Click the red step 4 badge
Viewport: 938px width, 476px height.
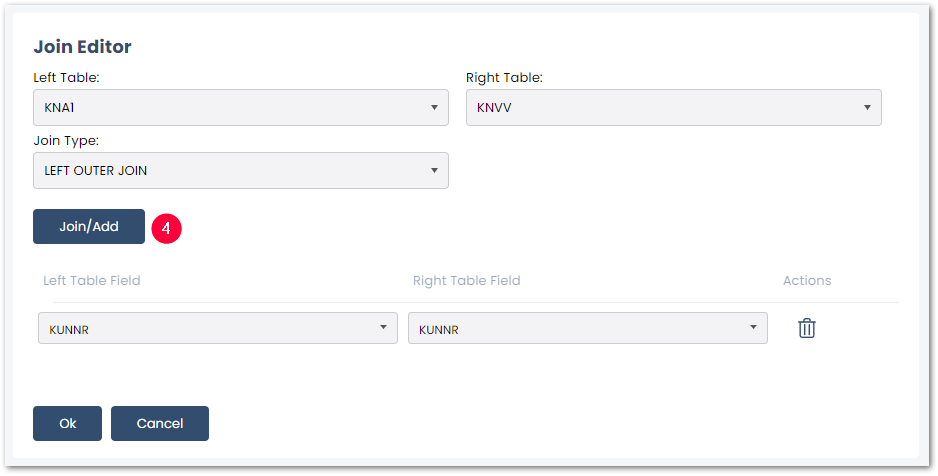coord(166,228)
